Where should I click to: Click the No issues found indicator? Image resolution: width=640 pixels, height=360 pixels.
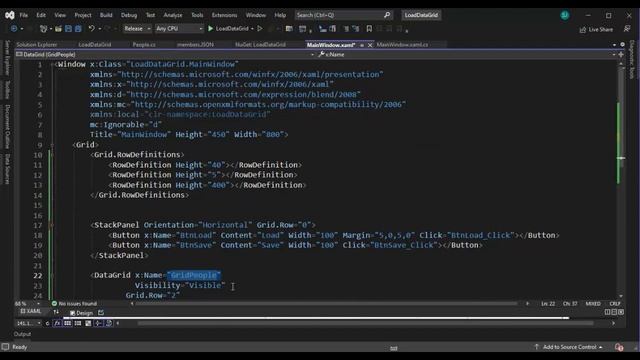[x=74, y=304]
